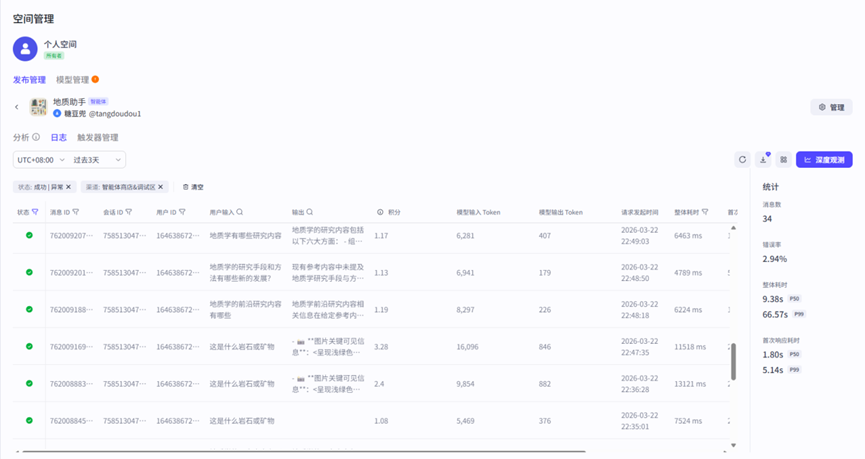The image size is (865, 459).
Task: Go back using the left arrow
Action: [x=17, y=107]
